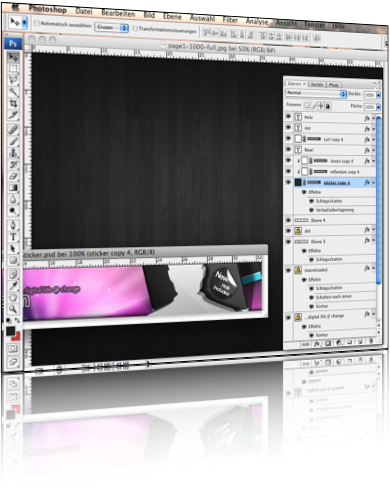Switch to the Kanäle tab
The width and height of the screenshot is (390, 494).
point(317,85)
